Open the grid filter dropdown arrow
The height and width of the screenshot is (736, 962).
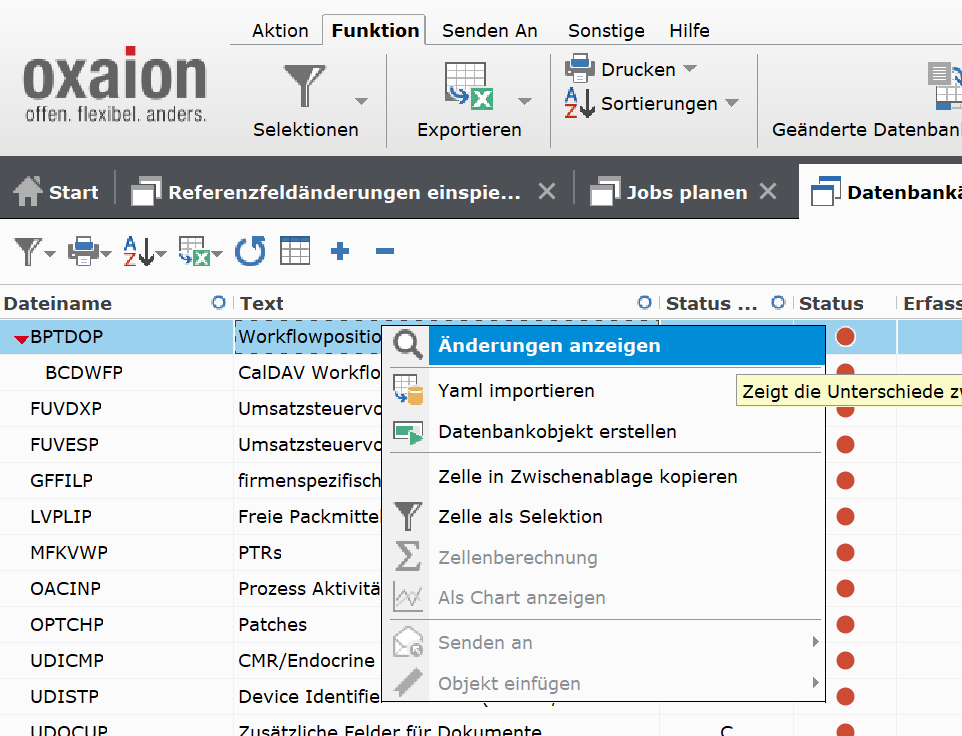(x=50, y=254)
